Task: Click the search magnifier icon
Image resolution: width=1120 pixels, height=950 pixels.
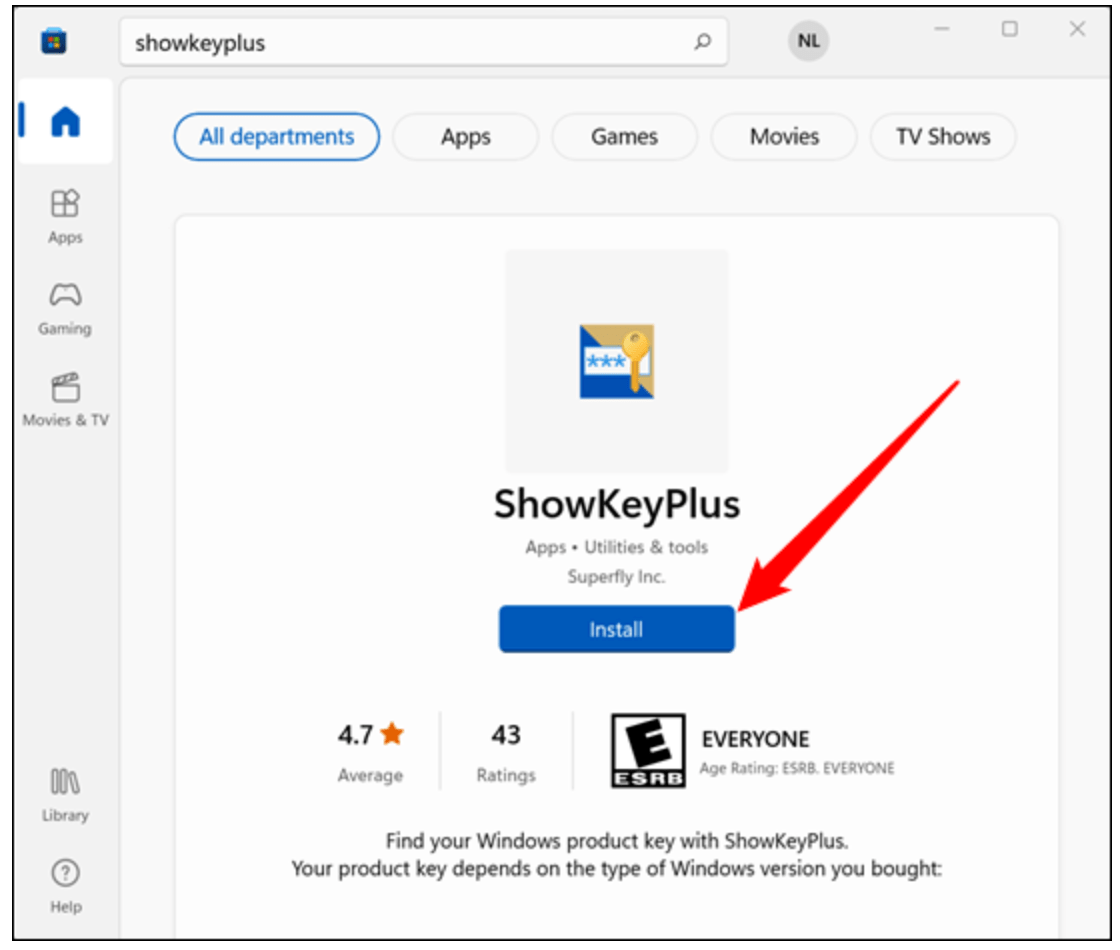Action: point(703,41)
